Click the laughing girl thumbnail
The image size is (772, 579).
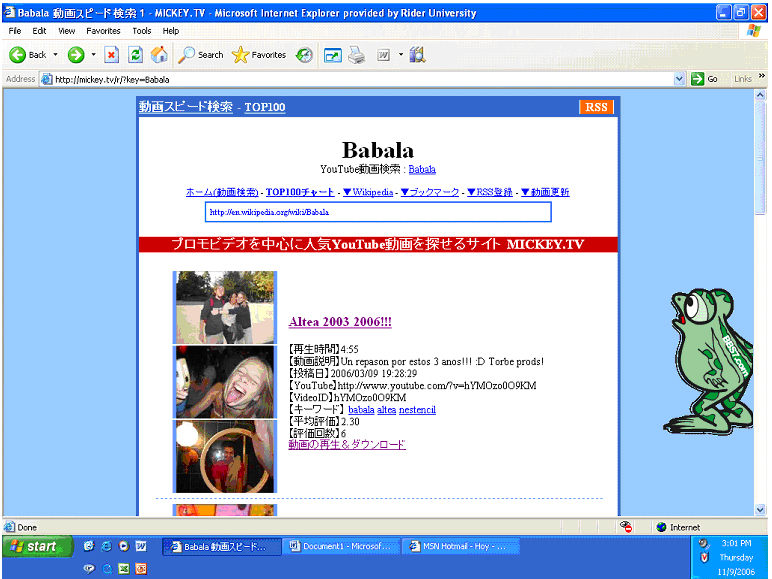coord(225,382)
